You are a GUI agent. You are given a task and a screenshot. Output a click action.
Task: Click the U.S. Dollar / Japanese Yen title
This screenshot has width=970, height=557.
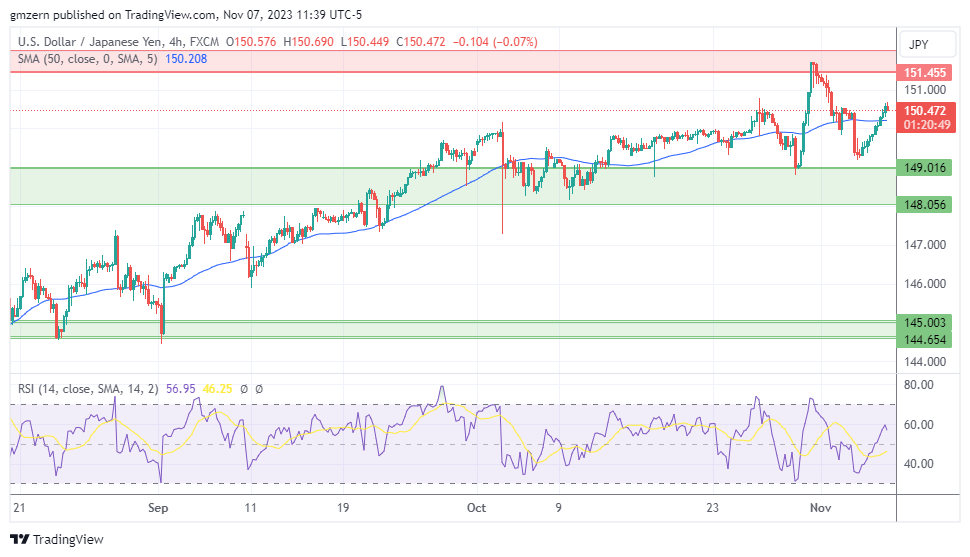pyautogui.click(x=90, y=42)
